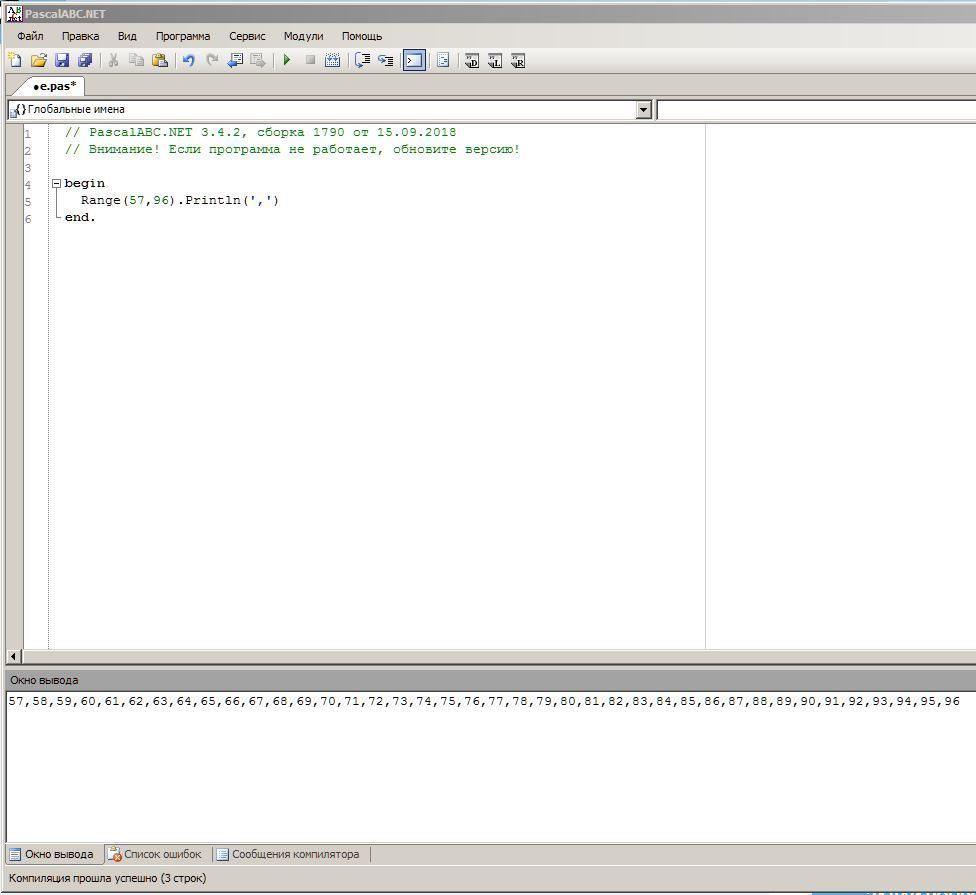This screenshot has width=976, height=895.
Task: Compile the program icon
Action: point(333,60)
